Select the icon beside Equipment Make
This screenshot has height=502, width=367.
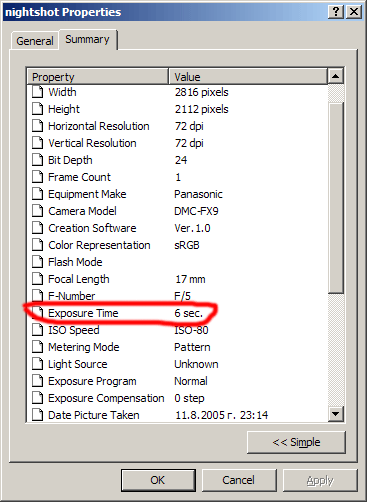coord(38,194)
